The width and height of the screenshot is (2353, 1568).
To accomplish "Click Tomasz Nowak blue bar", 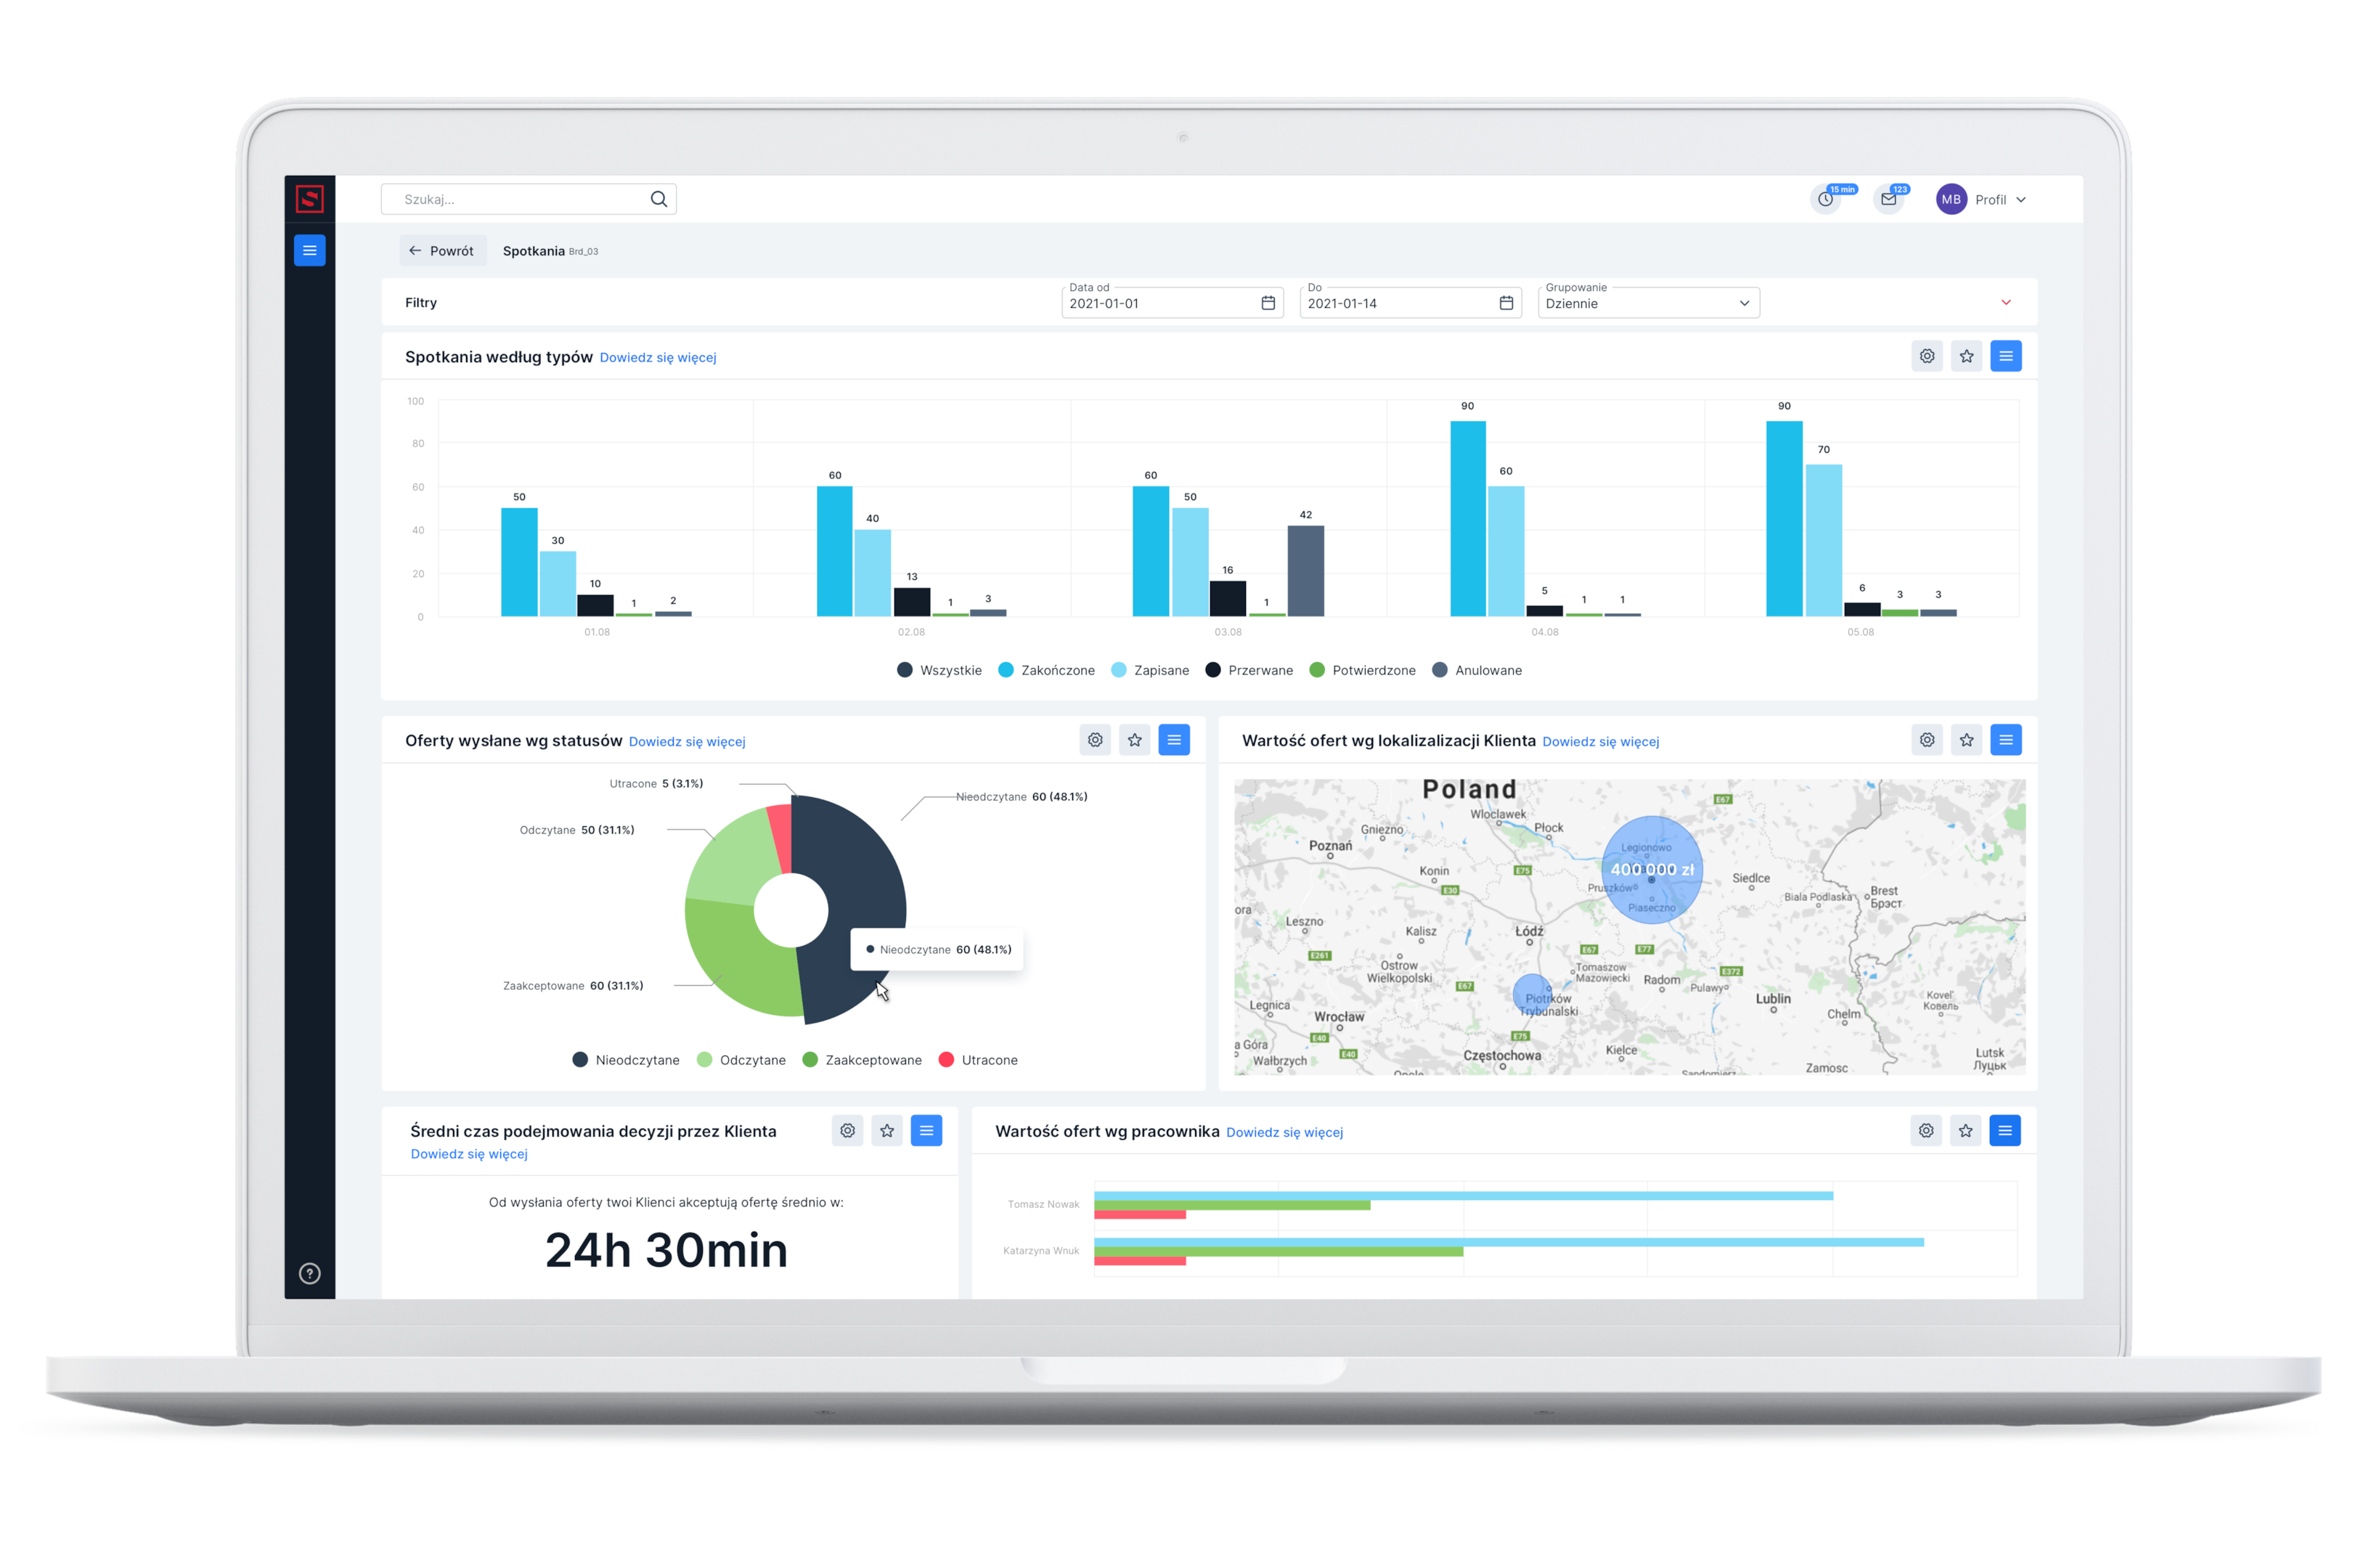I will (x=1463, y=1196).
